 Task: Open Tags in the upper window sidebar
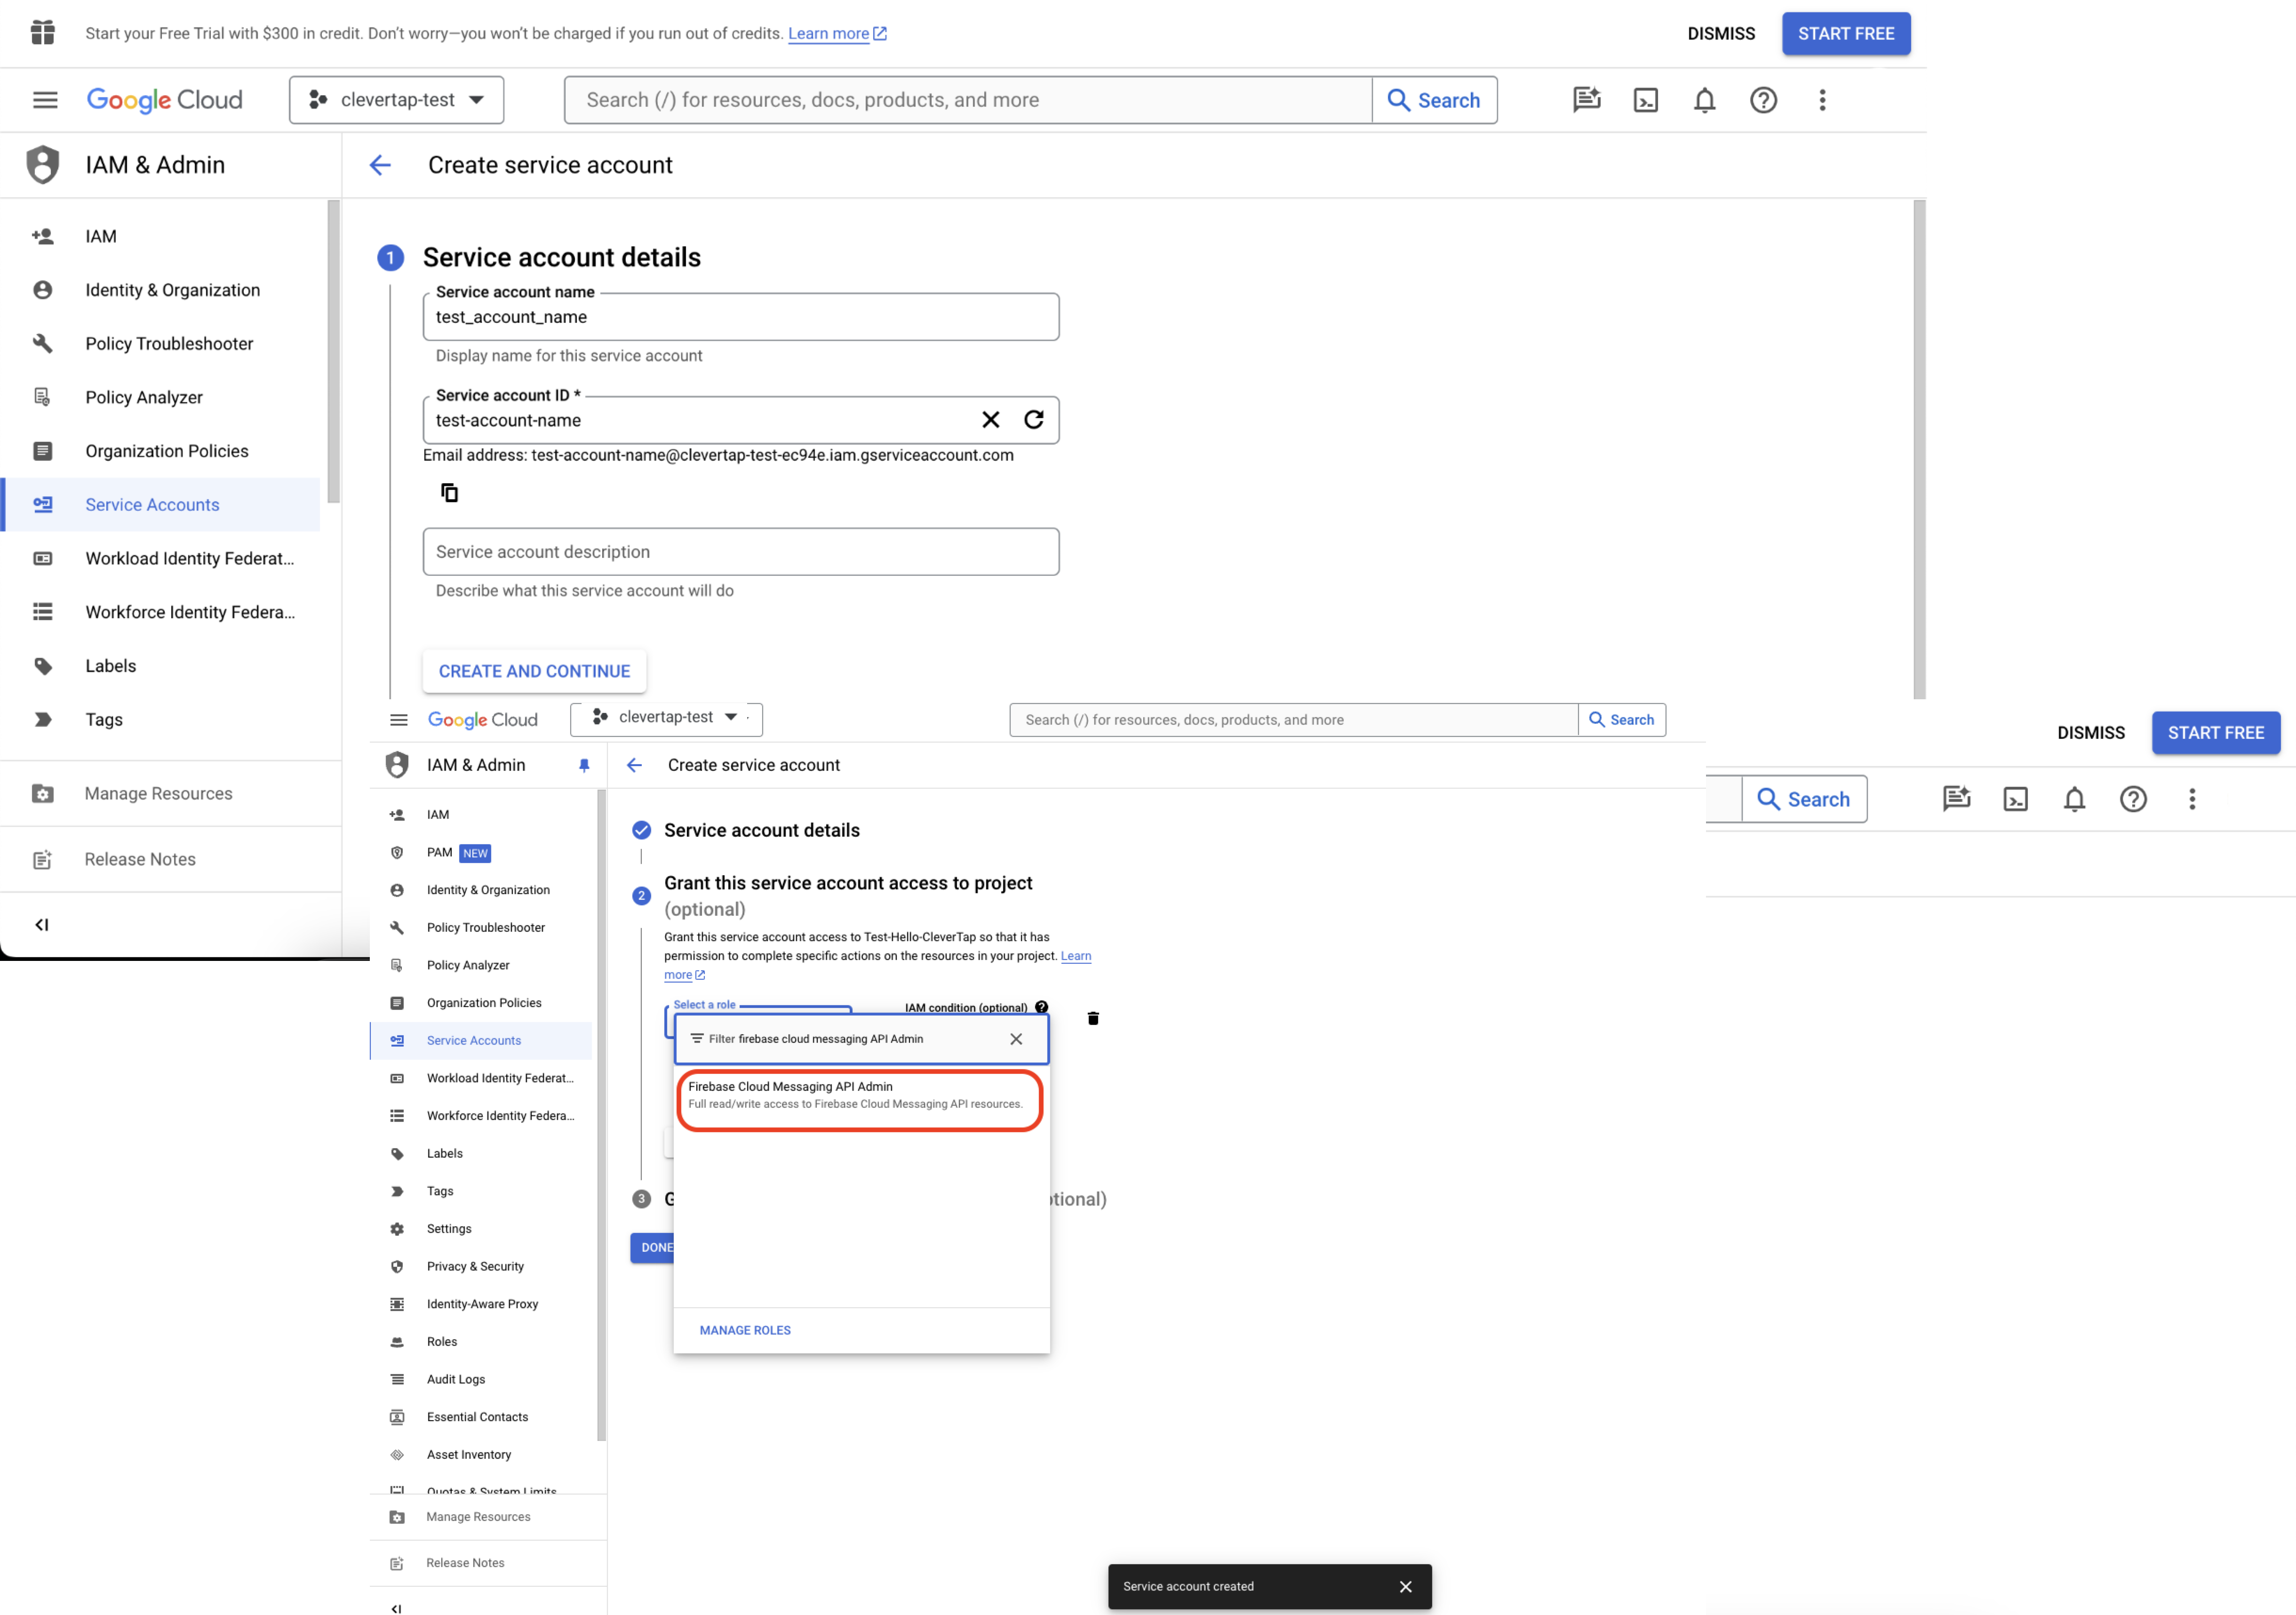pyautogui.click(x=160, y=720)
